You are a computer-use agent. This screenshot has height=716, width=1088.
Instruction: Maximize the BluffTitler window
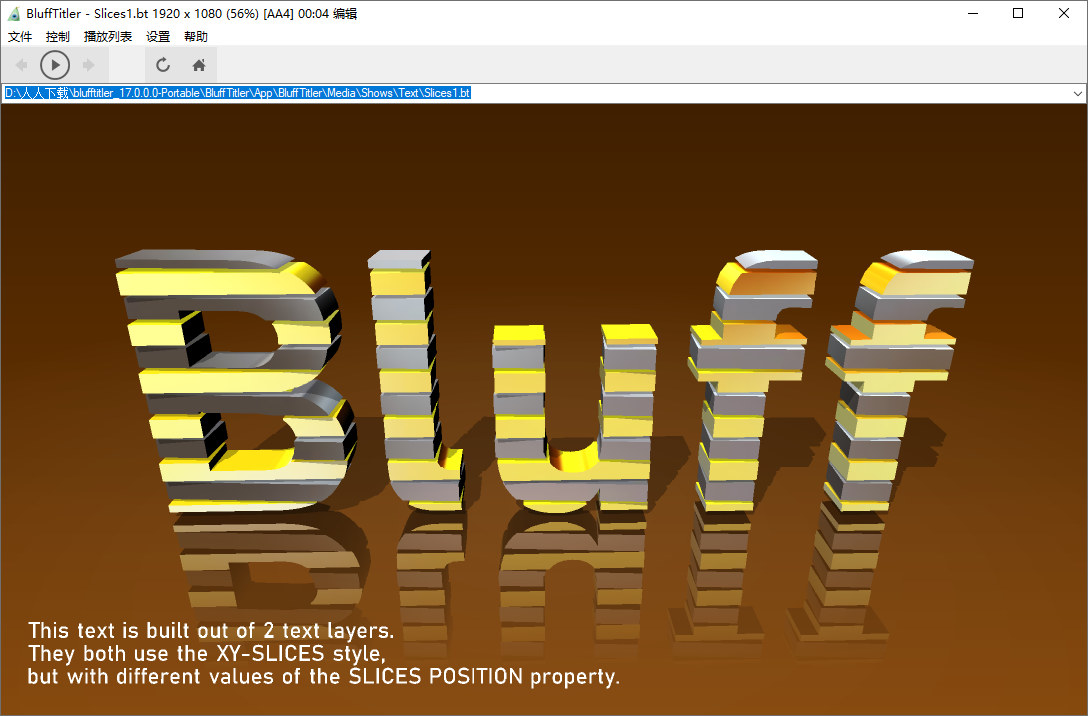[x=1017, y=13]
